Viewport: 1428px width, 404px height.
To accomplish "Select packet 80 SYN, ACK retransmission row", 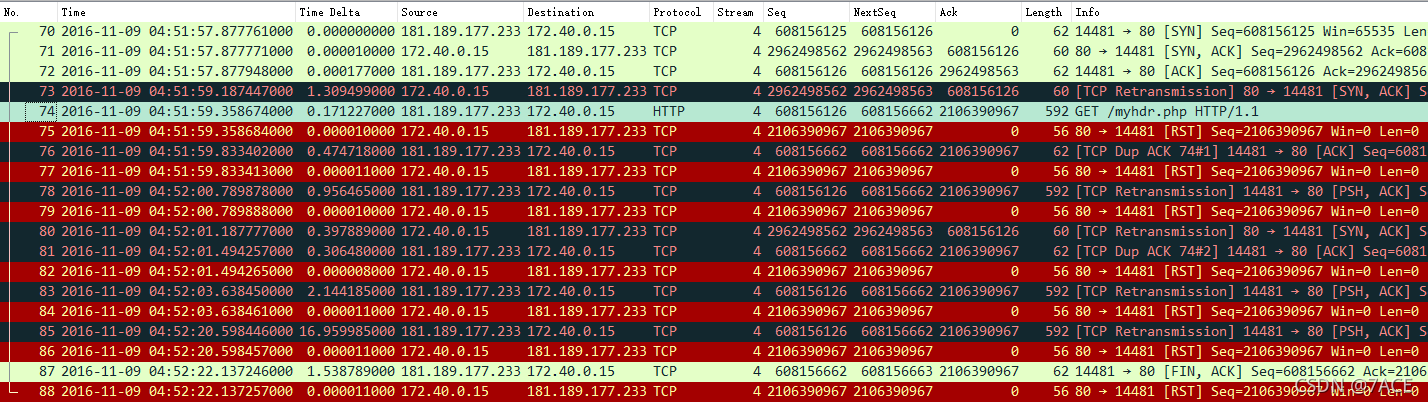I will 714,231.
